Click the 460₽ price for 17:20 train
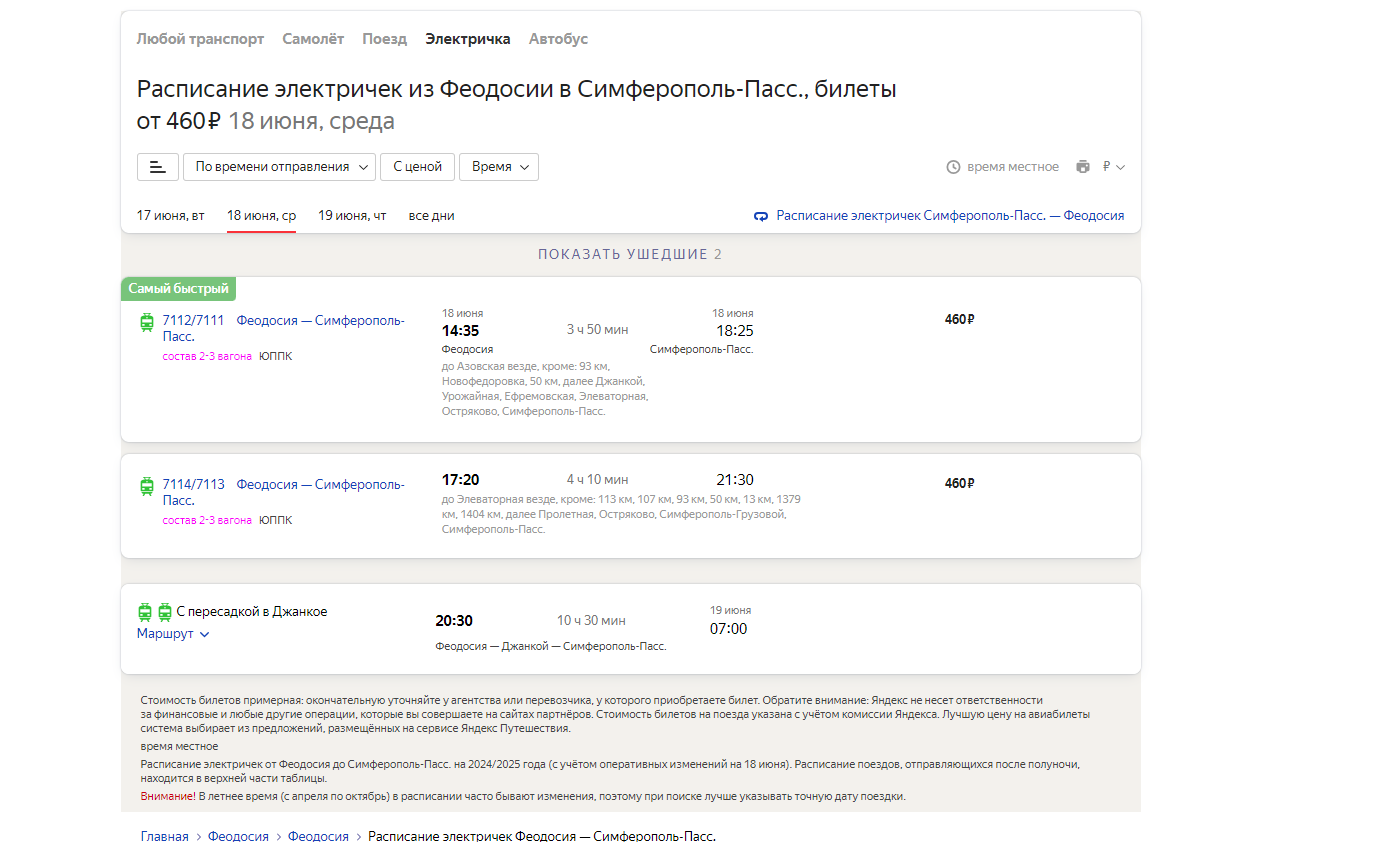 (x=959, y=484)
